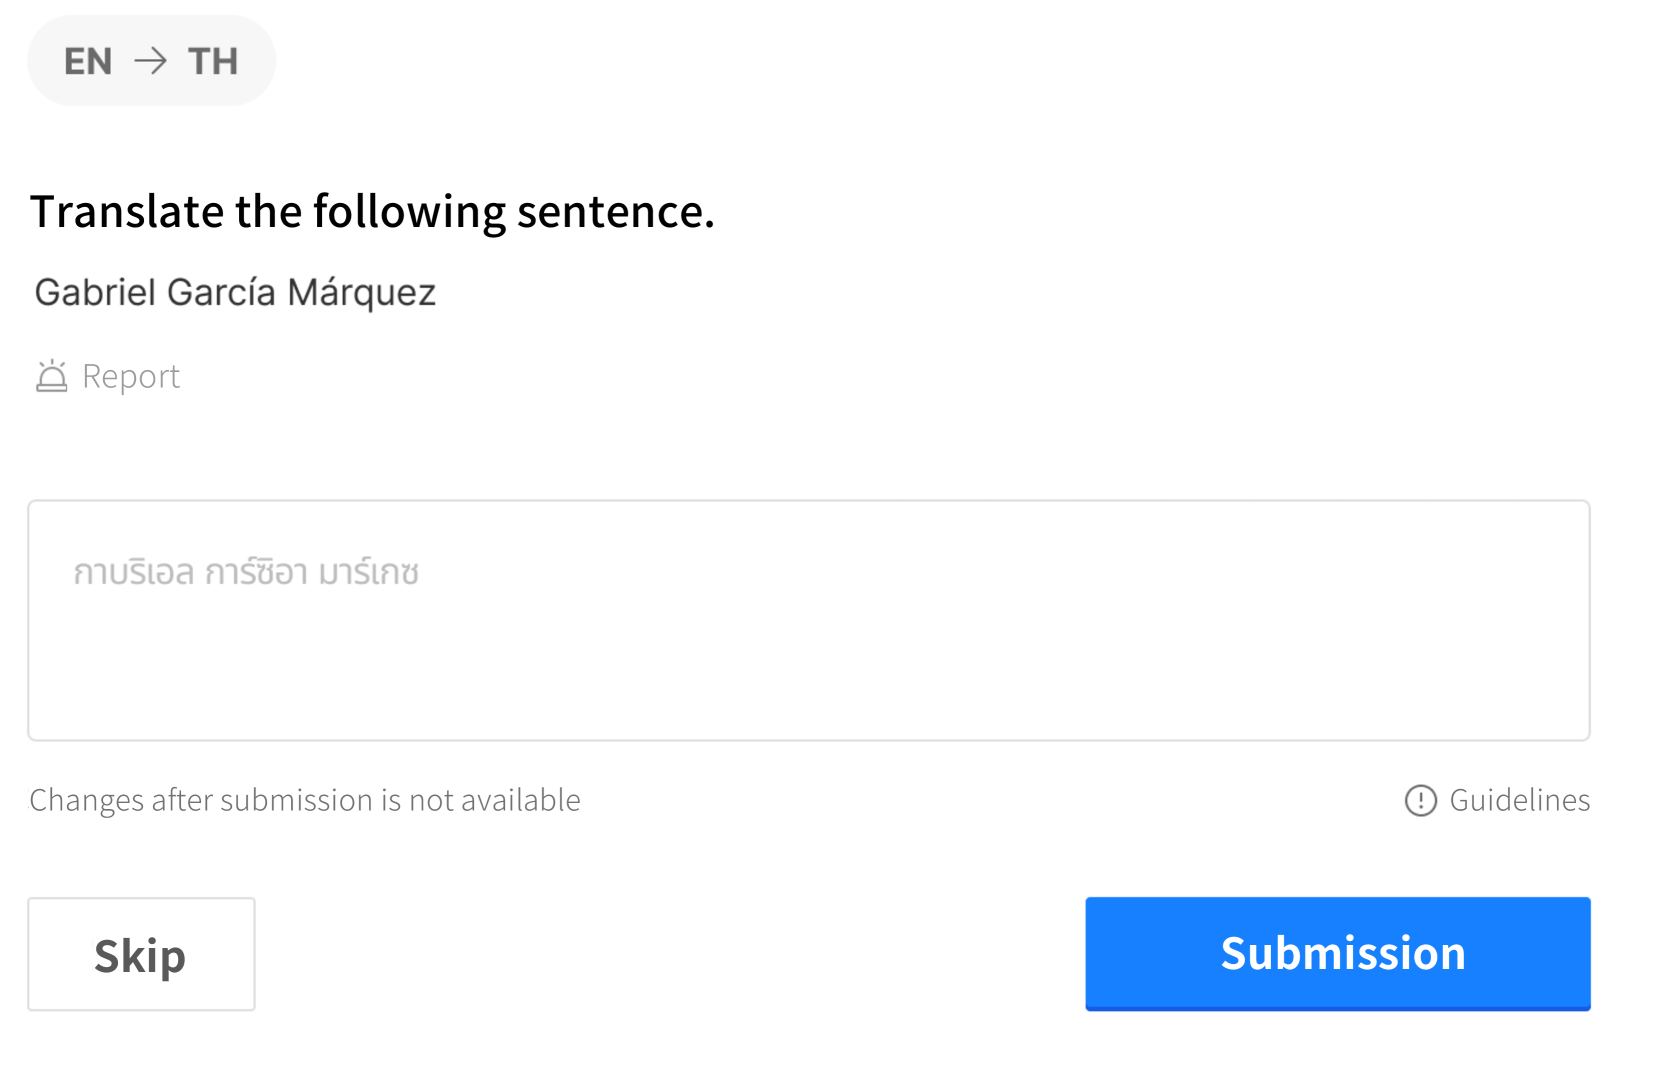Click the word "submission" in the gray note
Image resolution: width=1661 pixels, height=1069 pixels.
(296, 800)
